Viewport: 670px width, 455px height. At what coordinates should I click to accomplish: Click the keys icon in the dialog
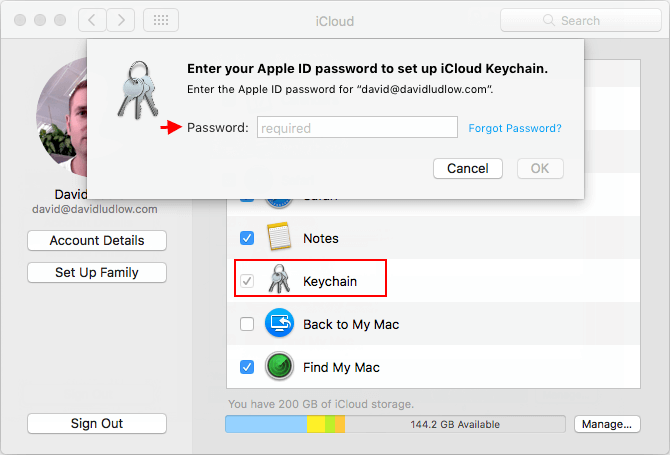point(138,90)
